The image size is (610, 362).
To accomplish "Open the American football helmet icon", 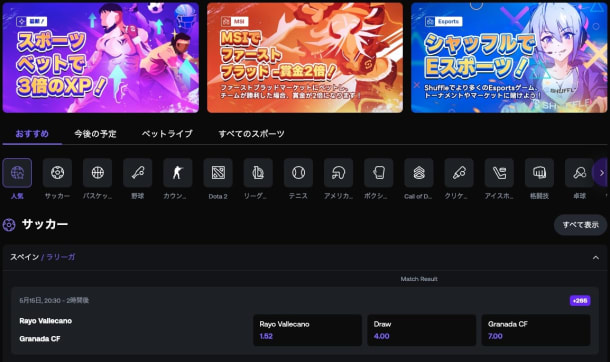I will [338, 173].
